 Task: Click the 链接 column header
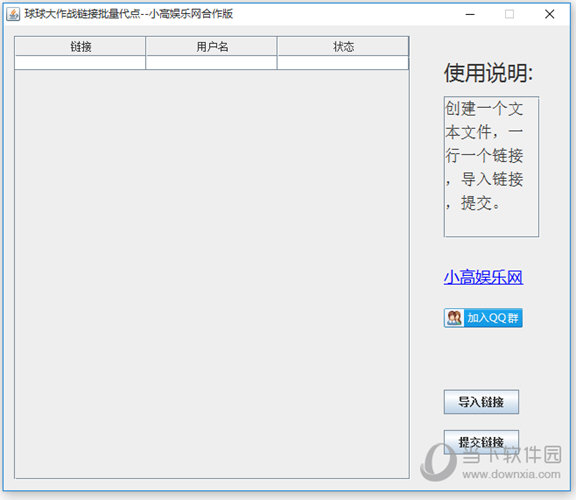pos(80,46)
